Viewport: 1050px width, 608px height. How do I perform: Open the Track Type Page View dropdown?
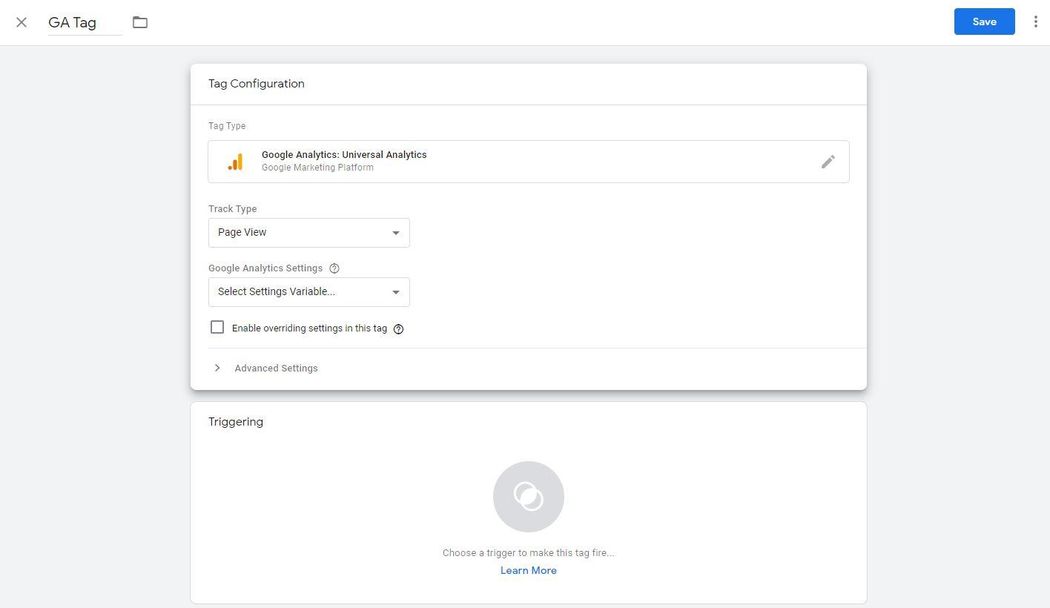point(308,233)
